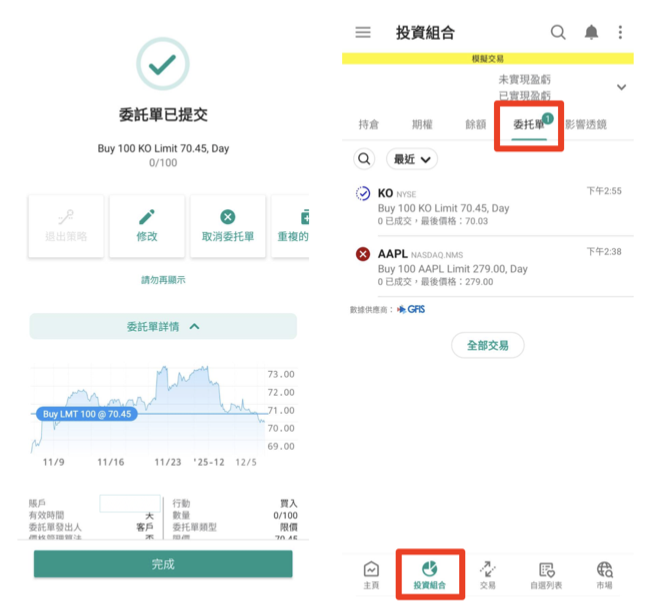Open the KO NYSE order row
The height and width of the screenshot is (608, 646).
pos(489,206)
